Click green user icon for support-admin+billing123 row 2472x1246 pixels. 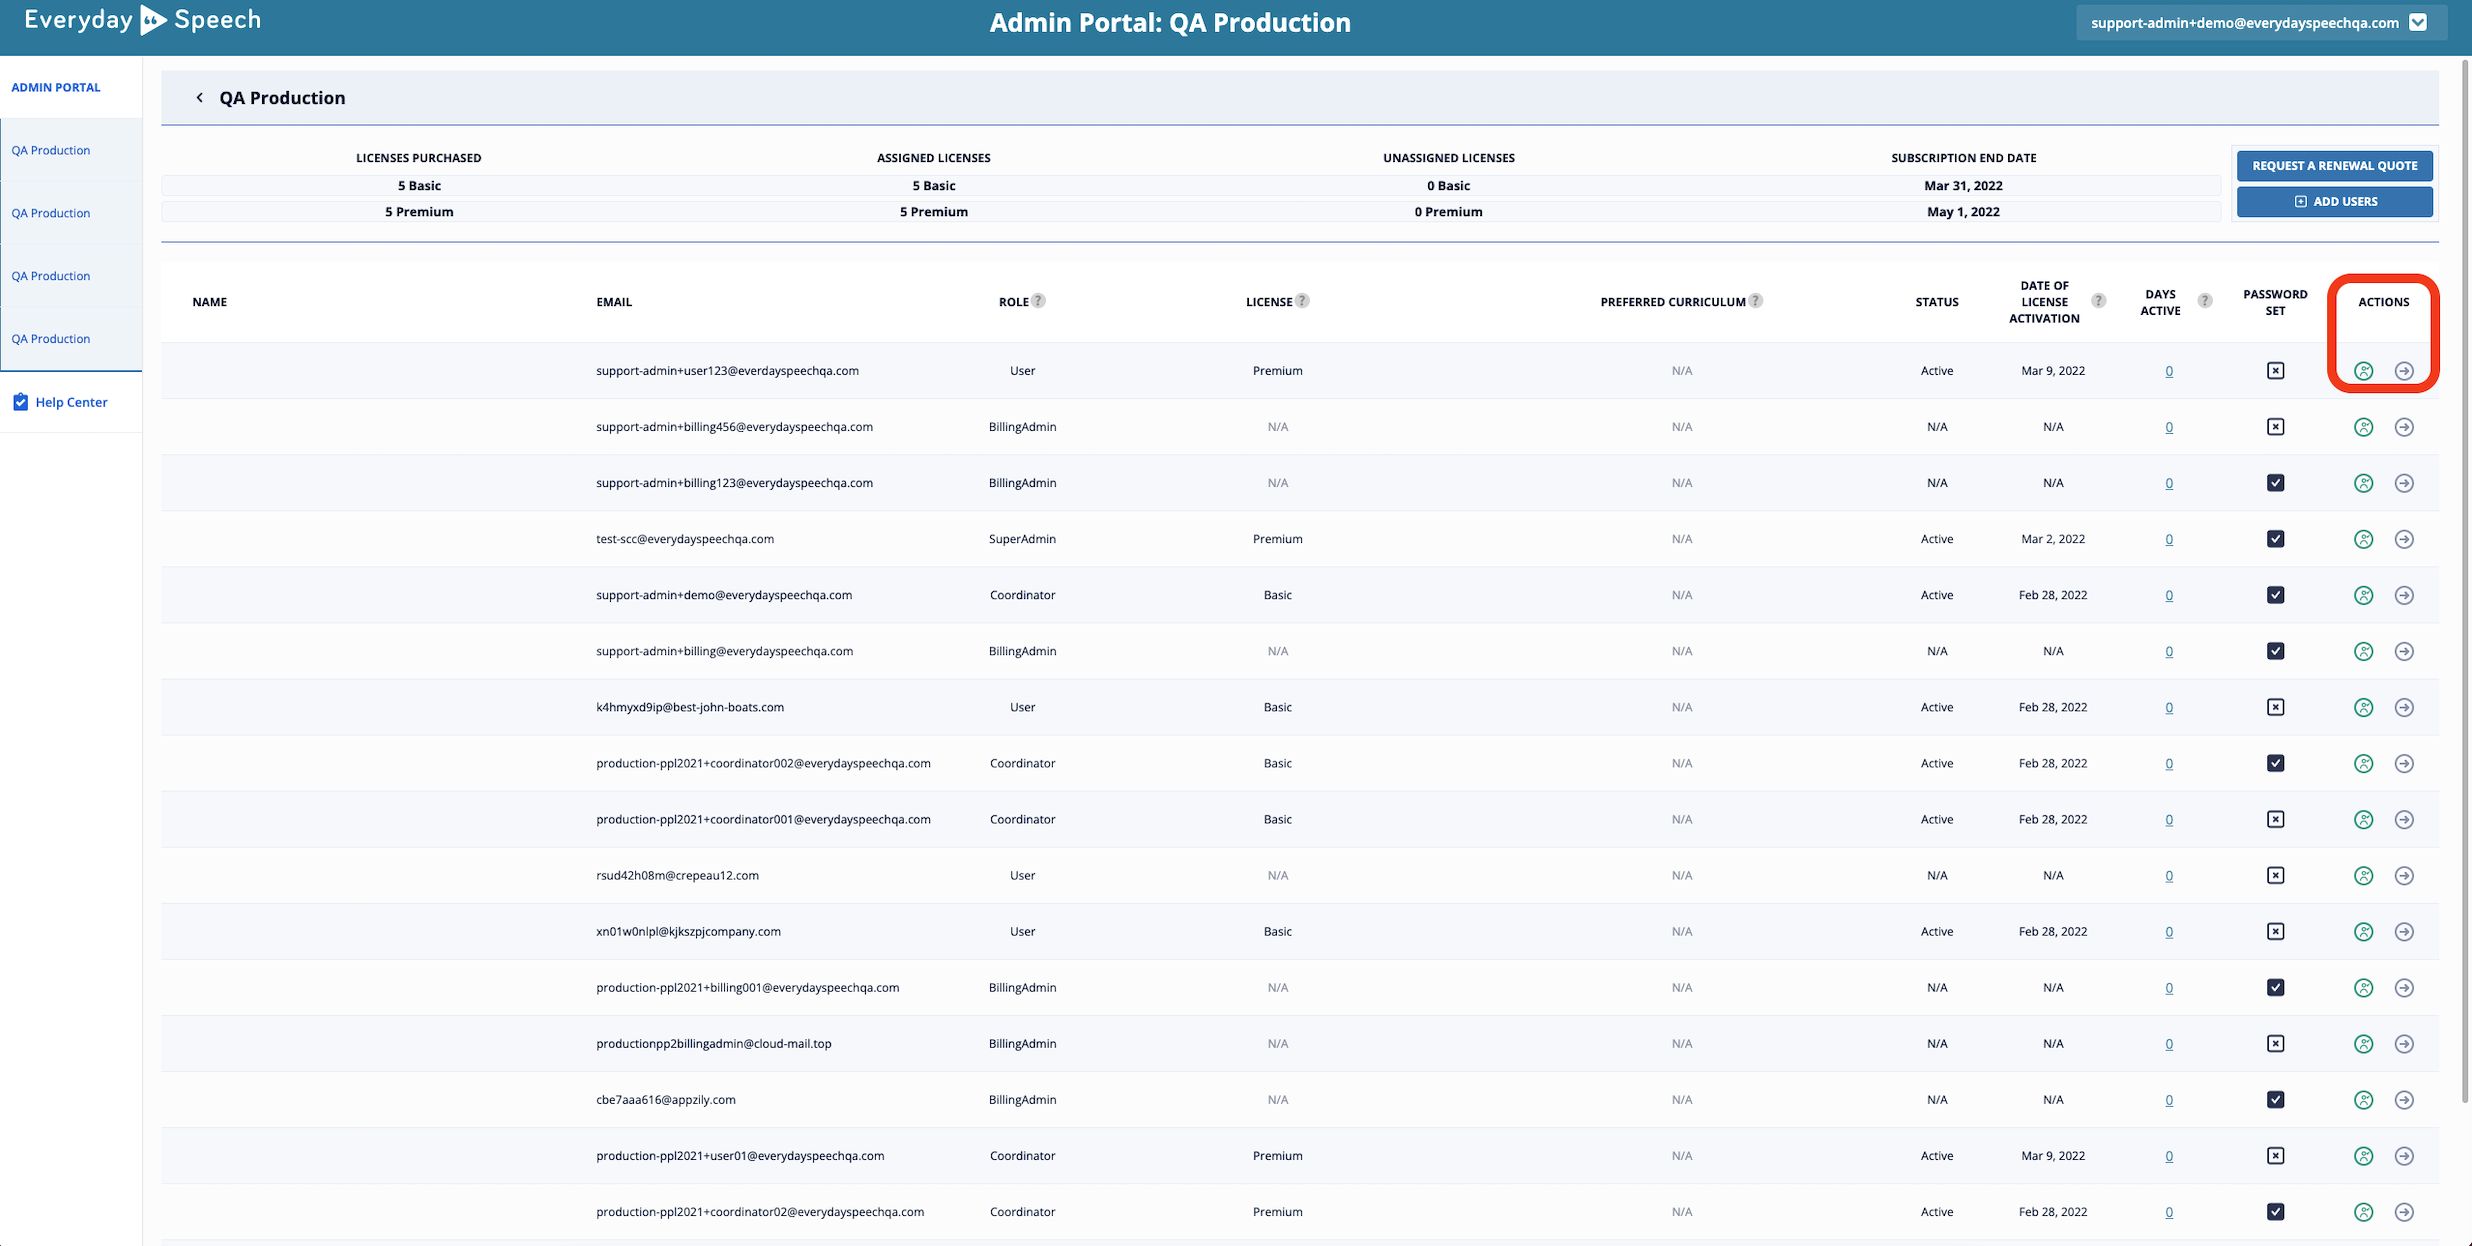pyautogui.click(x=2363, y=483)
